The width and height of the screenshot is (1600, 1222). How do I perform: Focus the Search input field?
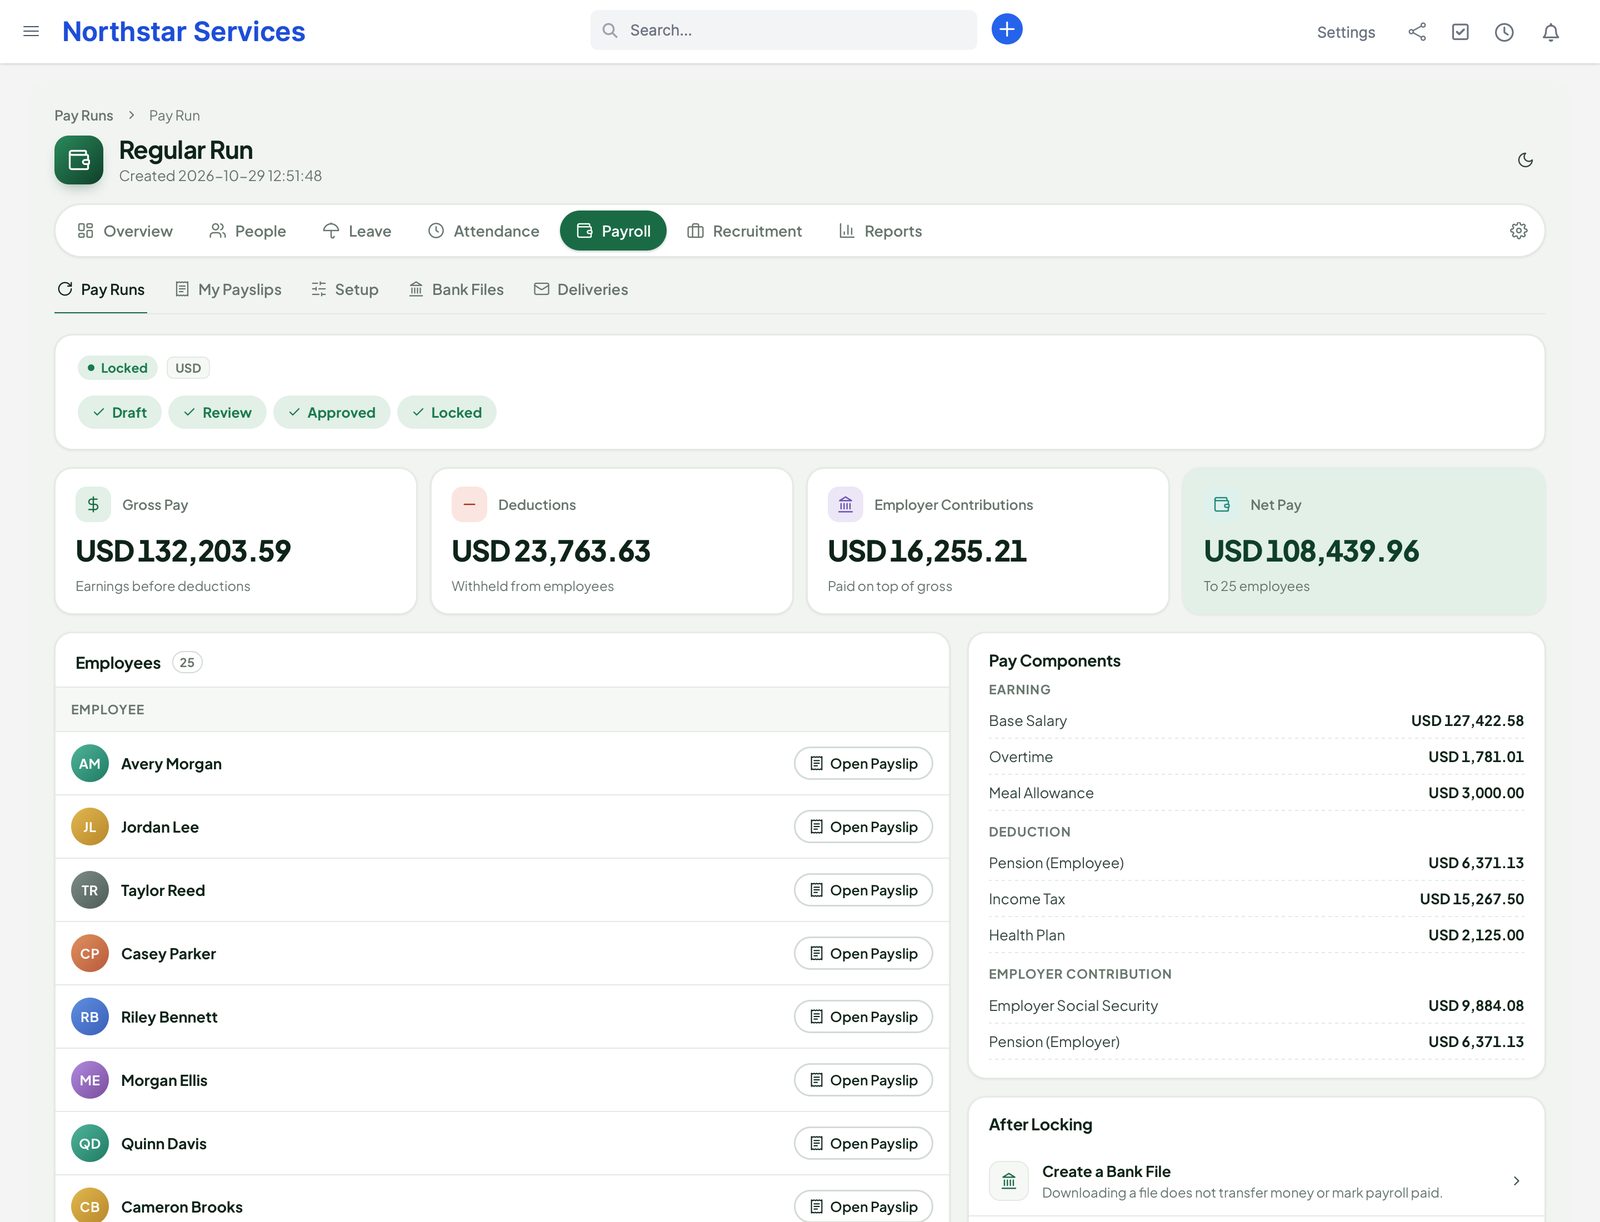click(x=784, y=30)
